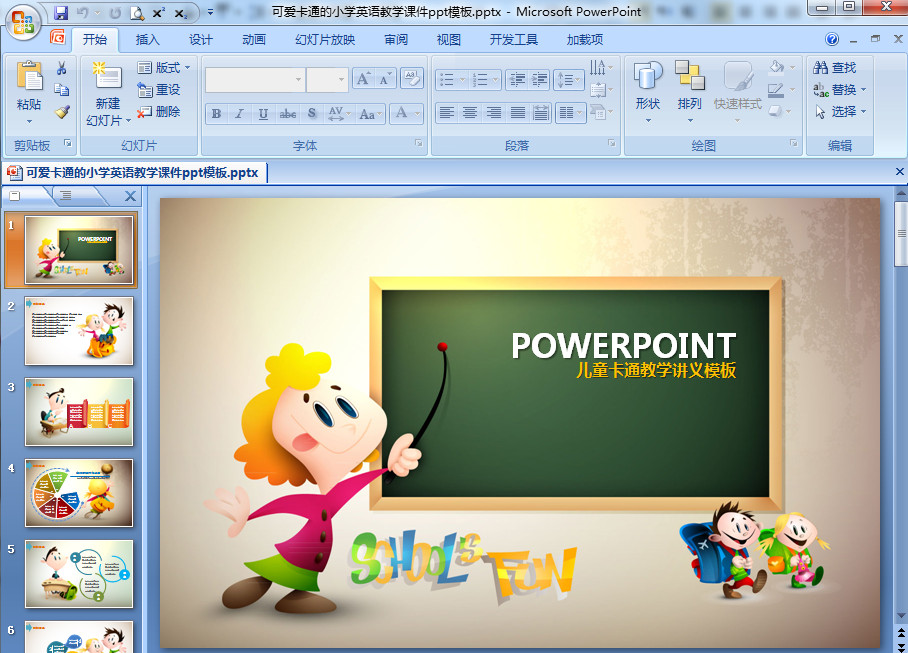Click the Save icon on Quick Access Toolbar

[x=62, y=12]
